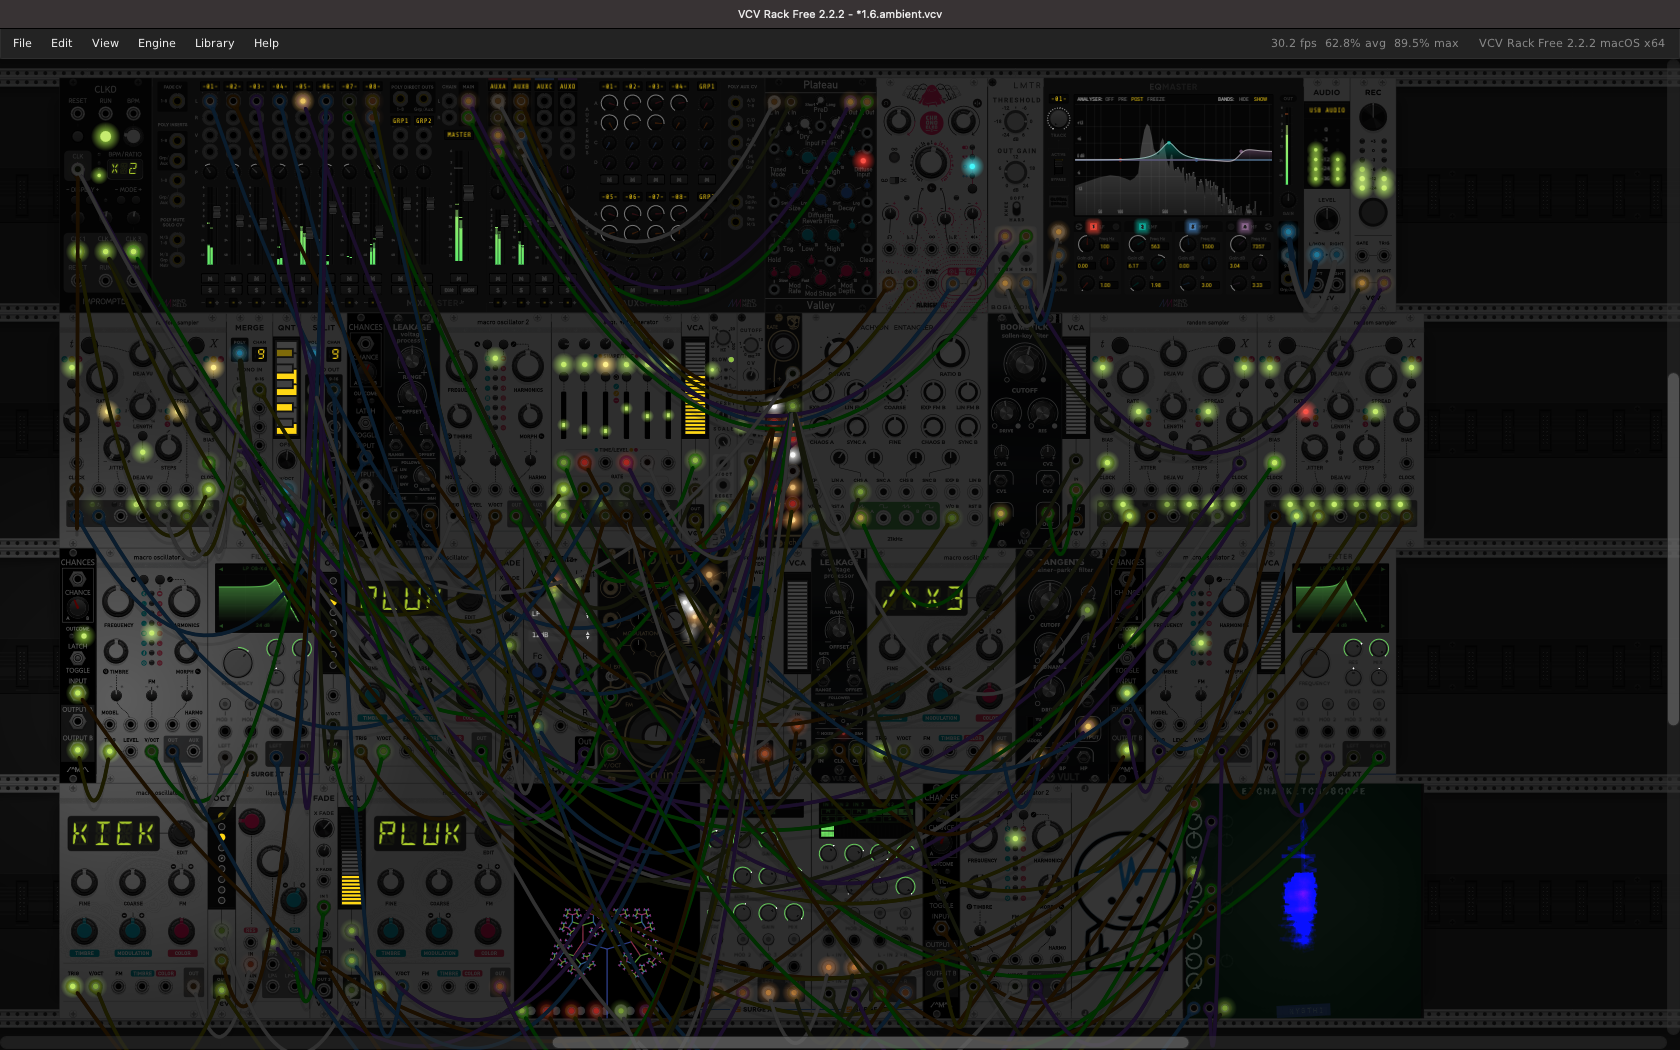Set EQMaster analyser to PRE

[1122, 99]
